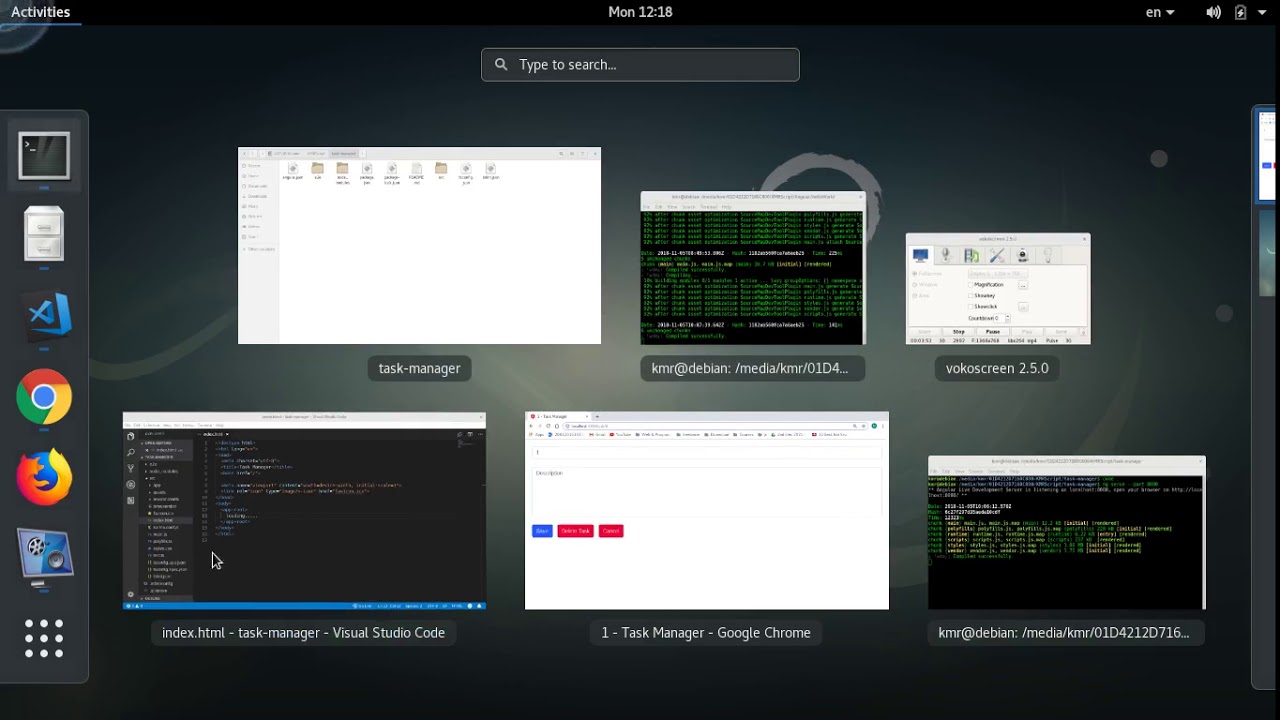This screenshot has height=720, width=1280.
Task: Launch the Files file manager from dock
Action: 44,235
